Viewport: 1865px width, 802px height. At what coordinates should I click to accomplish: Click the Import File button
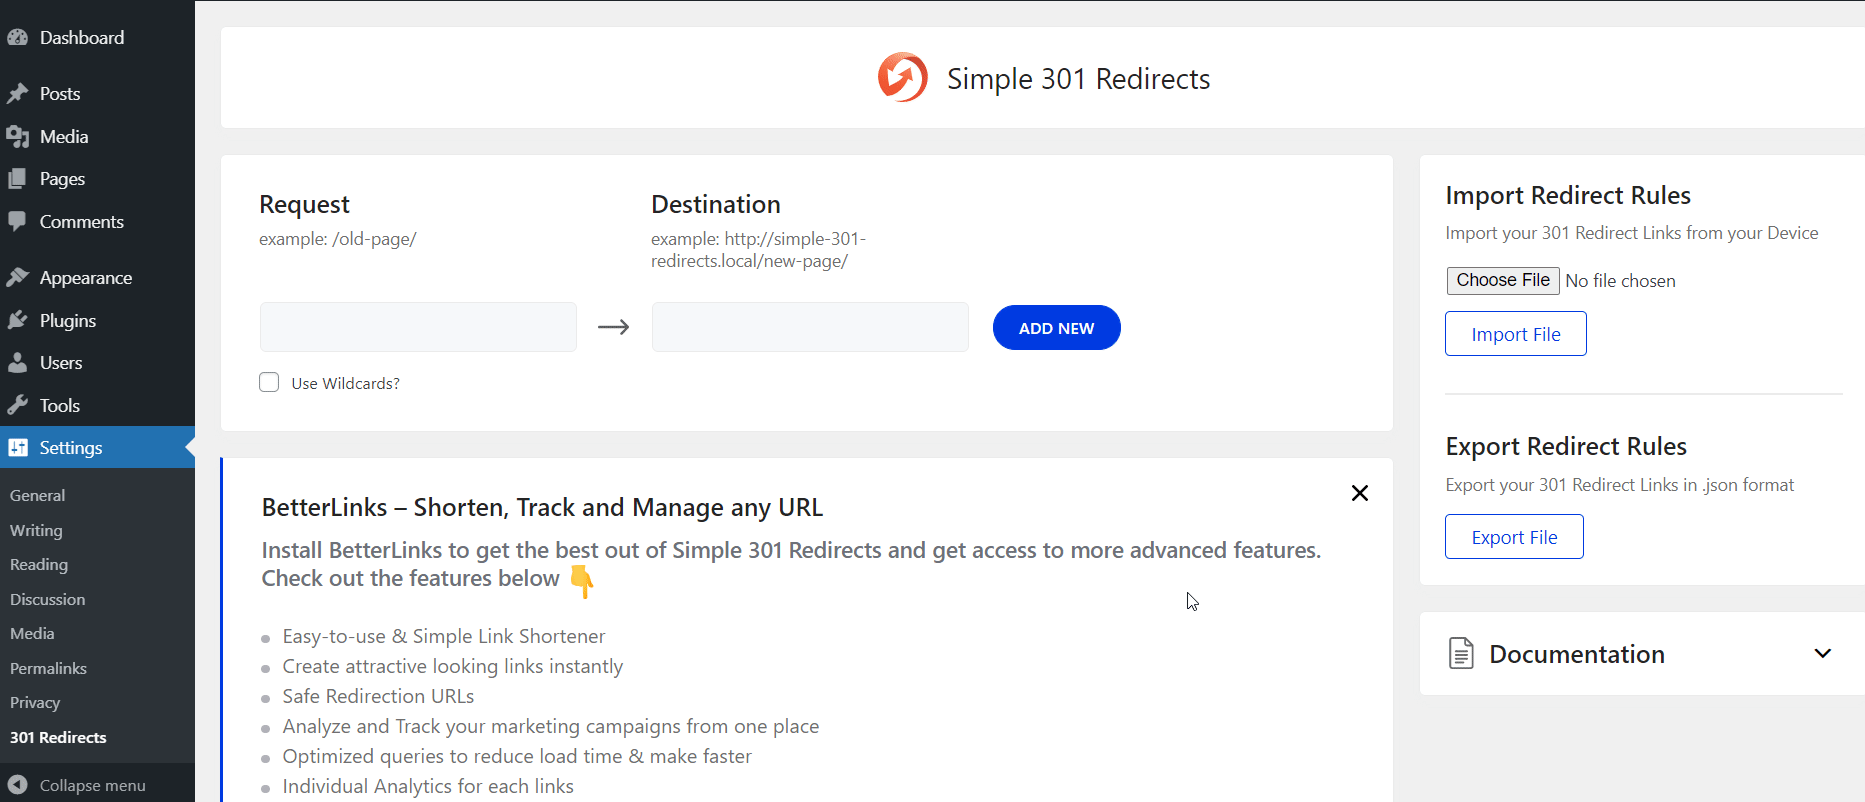coord(1515,334)
